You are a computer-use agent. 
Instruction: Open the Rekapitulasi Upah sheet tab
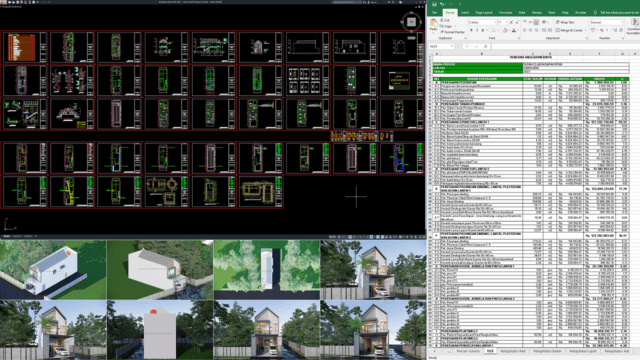(583, 351)
